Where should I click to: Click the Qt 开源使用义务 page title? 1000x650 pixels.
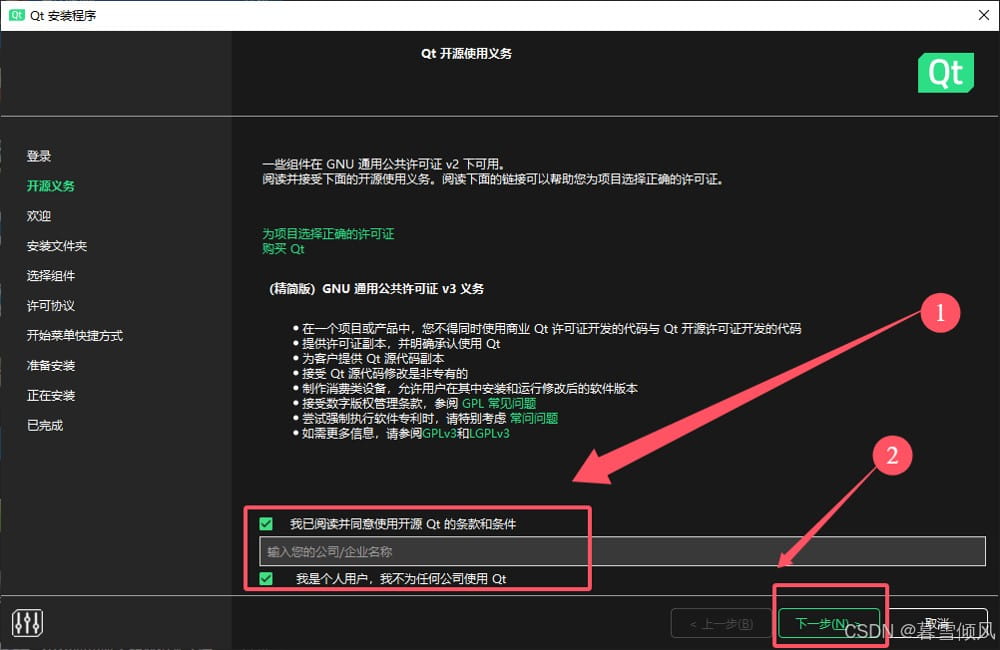pyautogui.click(x=466, y=54)
